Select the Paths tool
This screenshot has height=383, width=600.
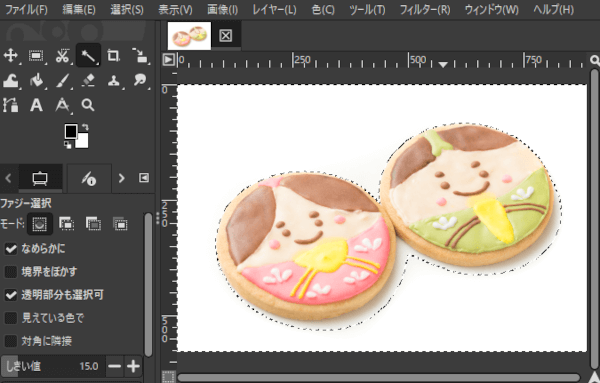(11, 105)
